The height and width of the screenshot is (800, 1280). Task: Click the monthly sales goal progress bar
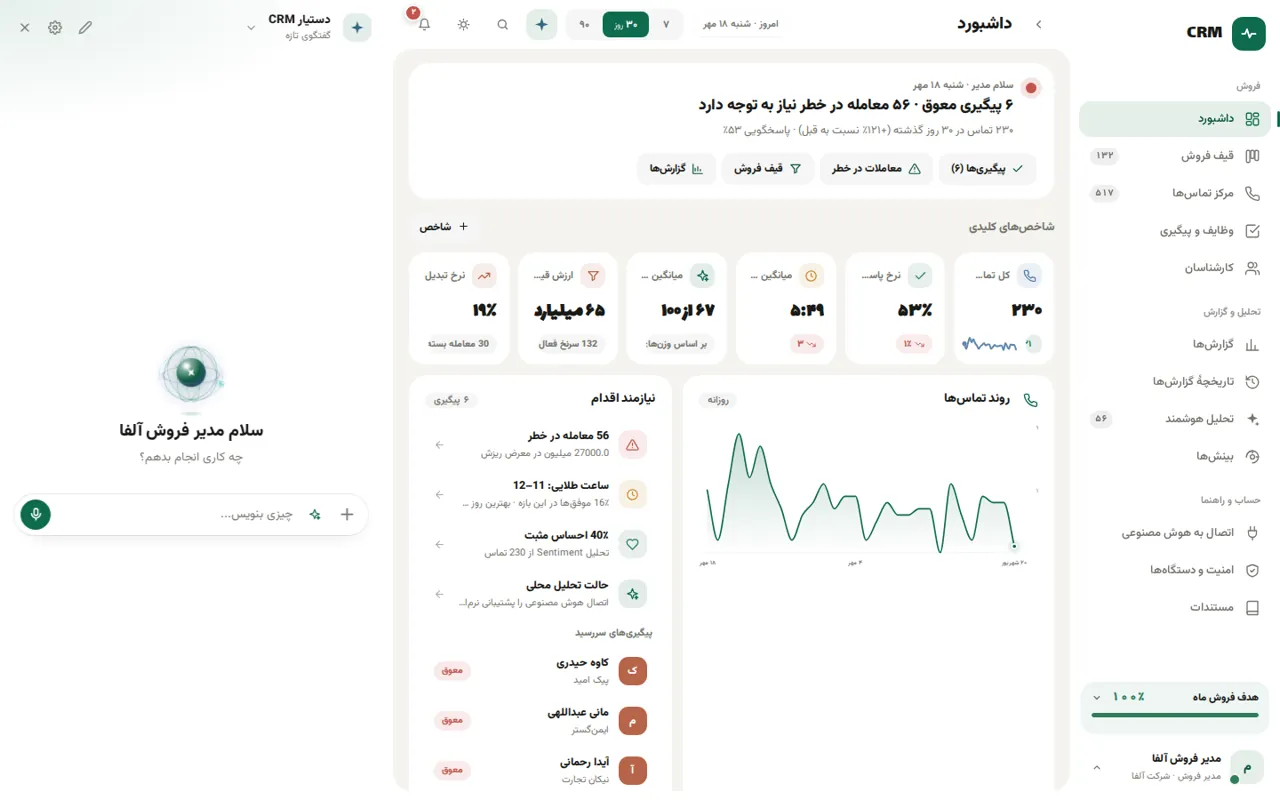coord(1174,715)
